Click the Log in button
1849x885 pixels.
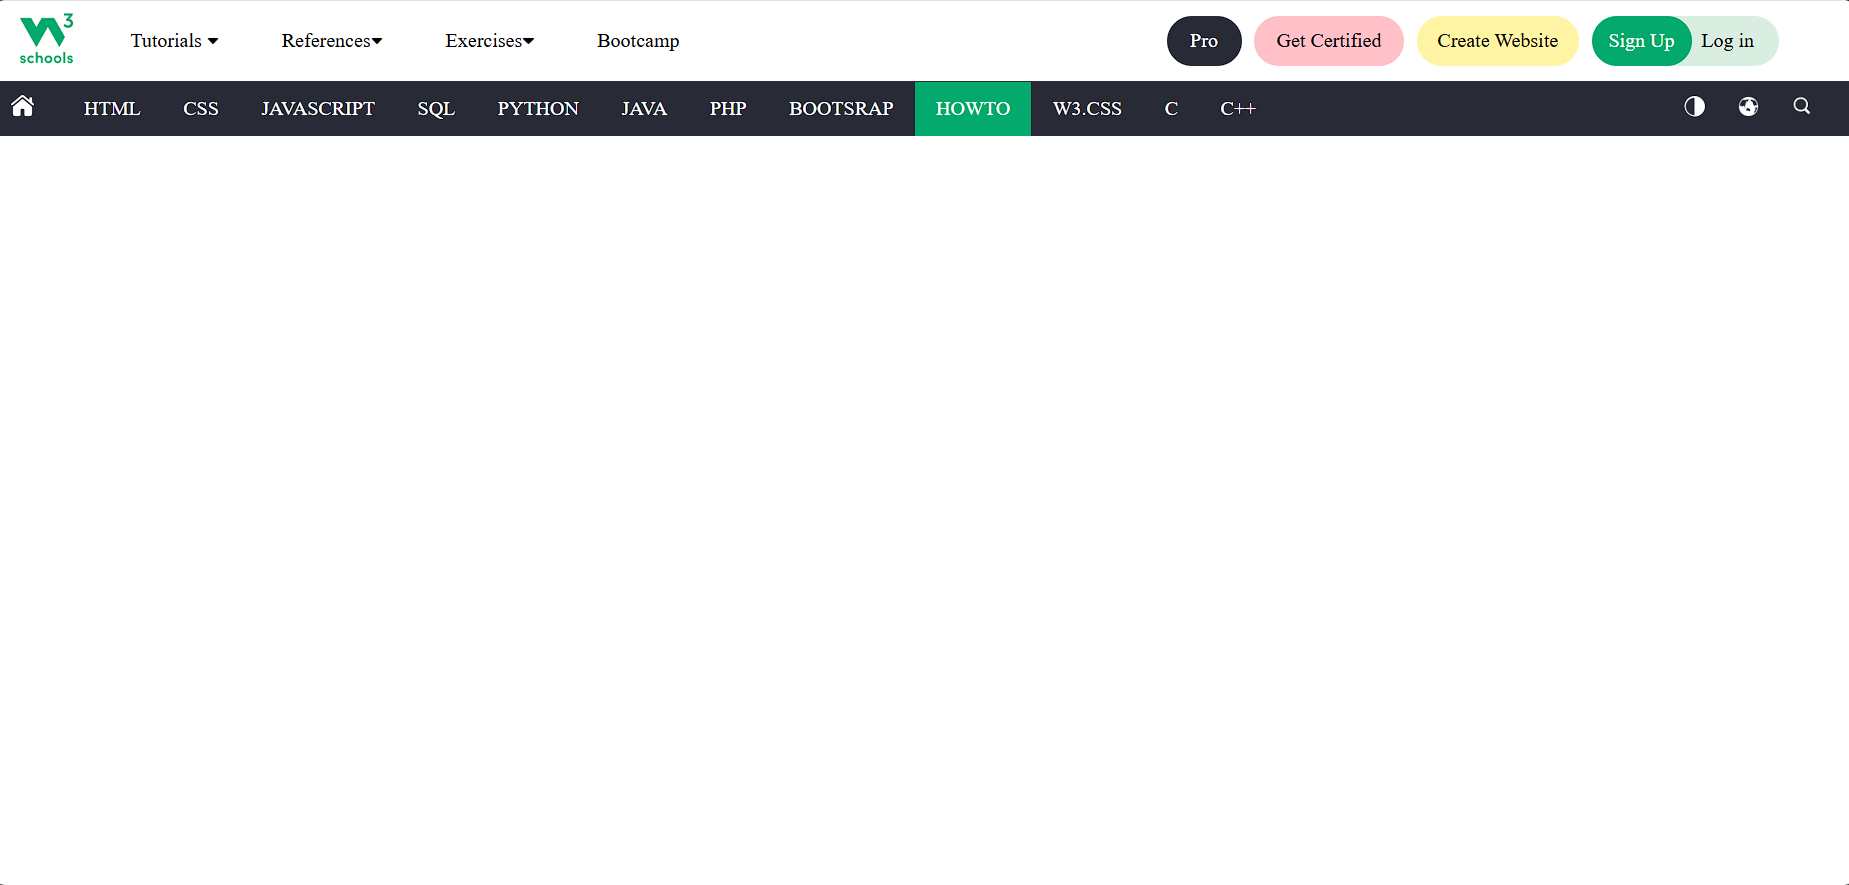coord(1728,41)
